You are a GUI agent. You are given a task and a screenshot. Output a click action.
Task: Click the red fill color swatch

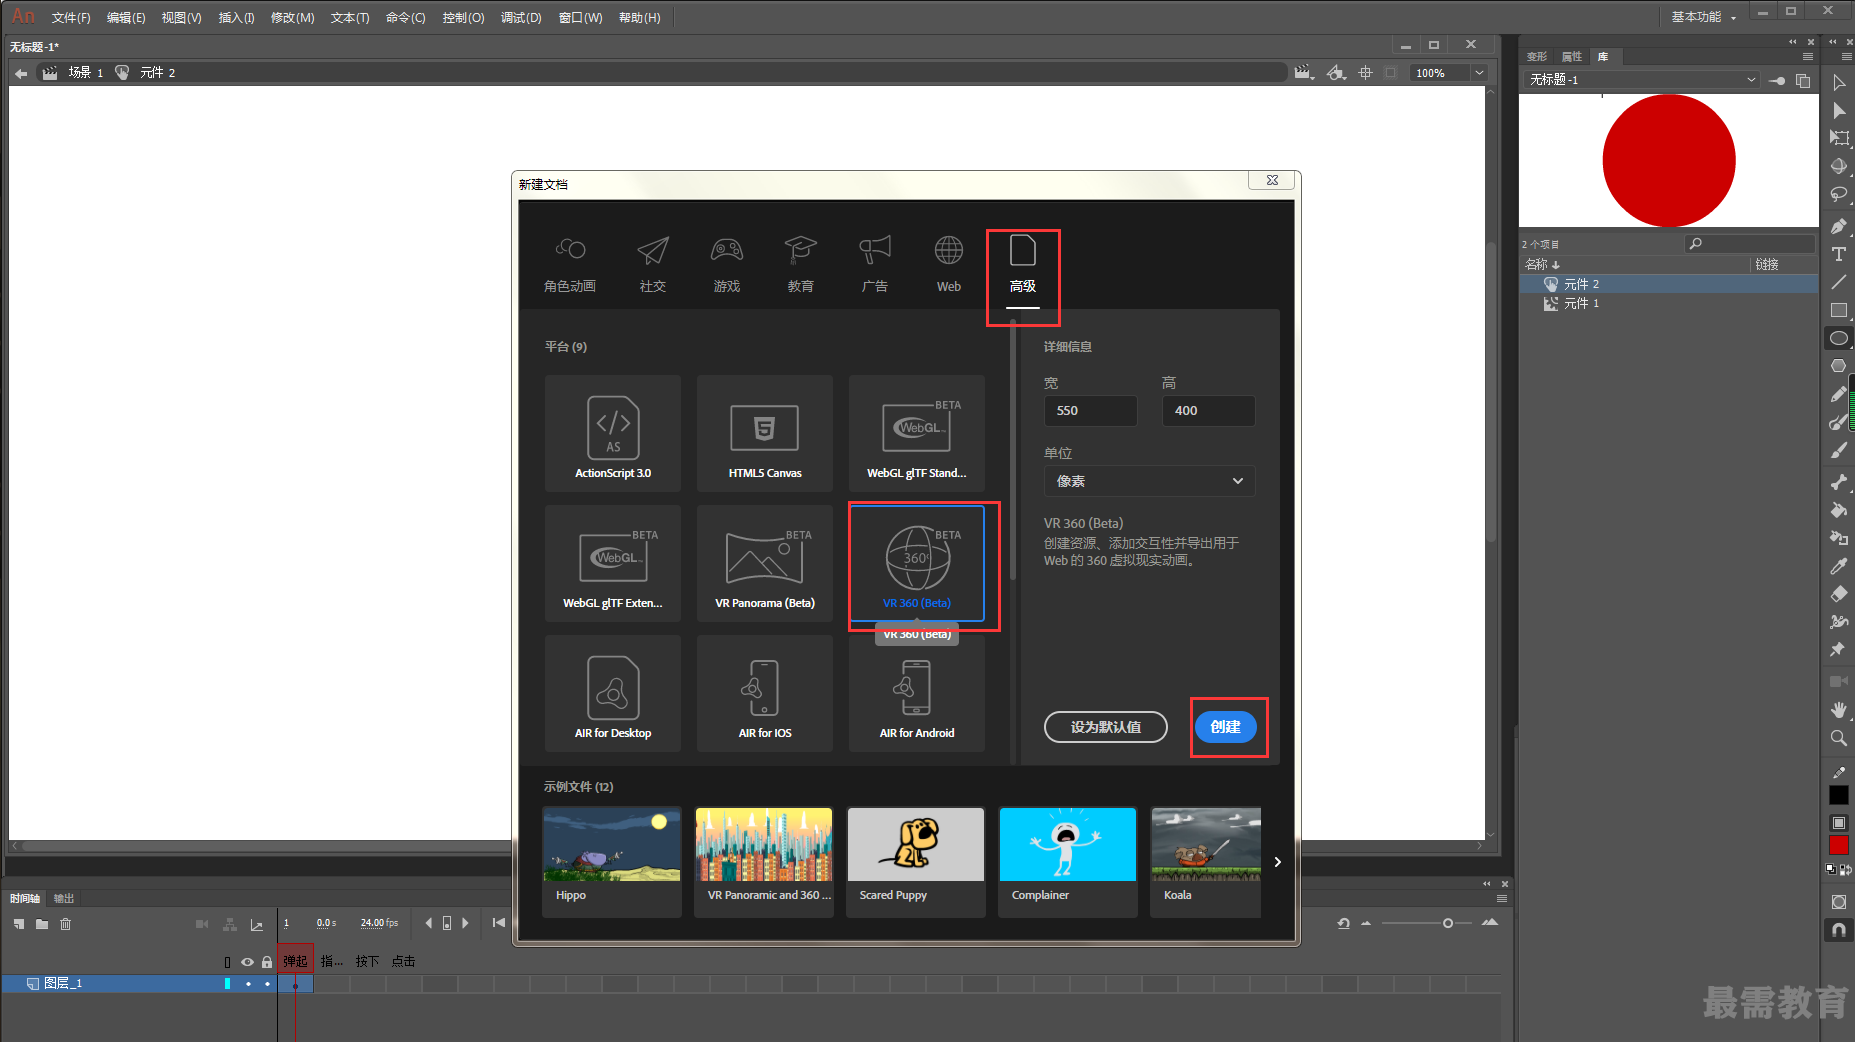coord(1838,845)
